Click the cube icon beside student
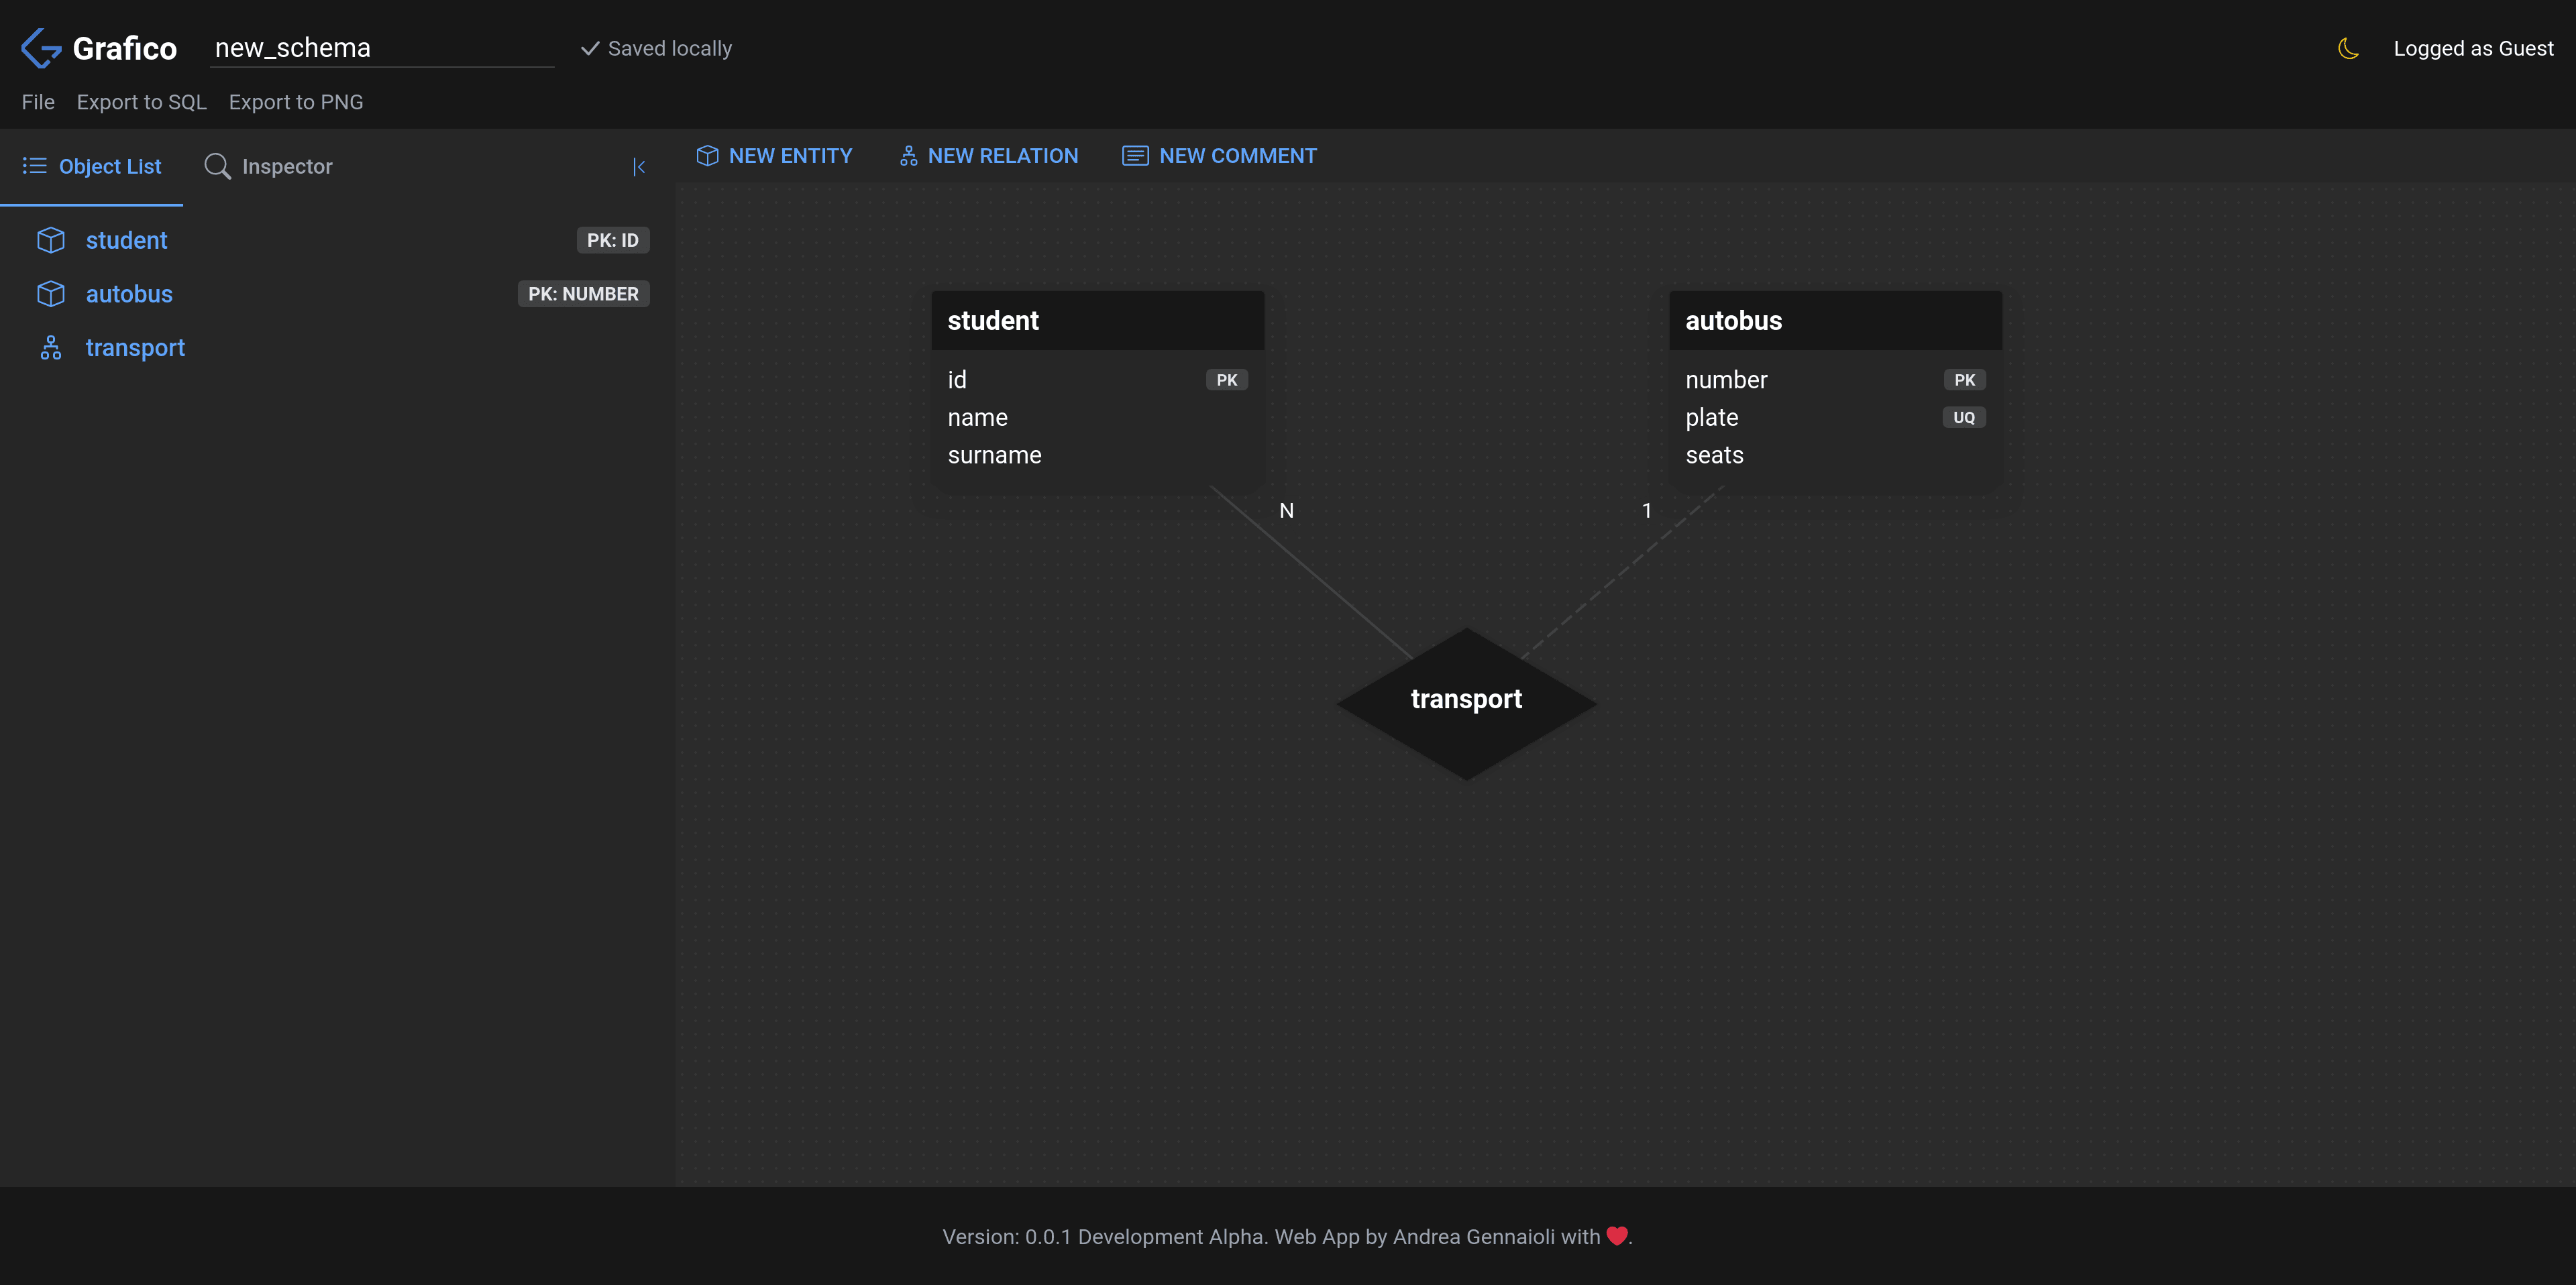The width and height of the screenshot is (2576, 1285). click(50, 240)
